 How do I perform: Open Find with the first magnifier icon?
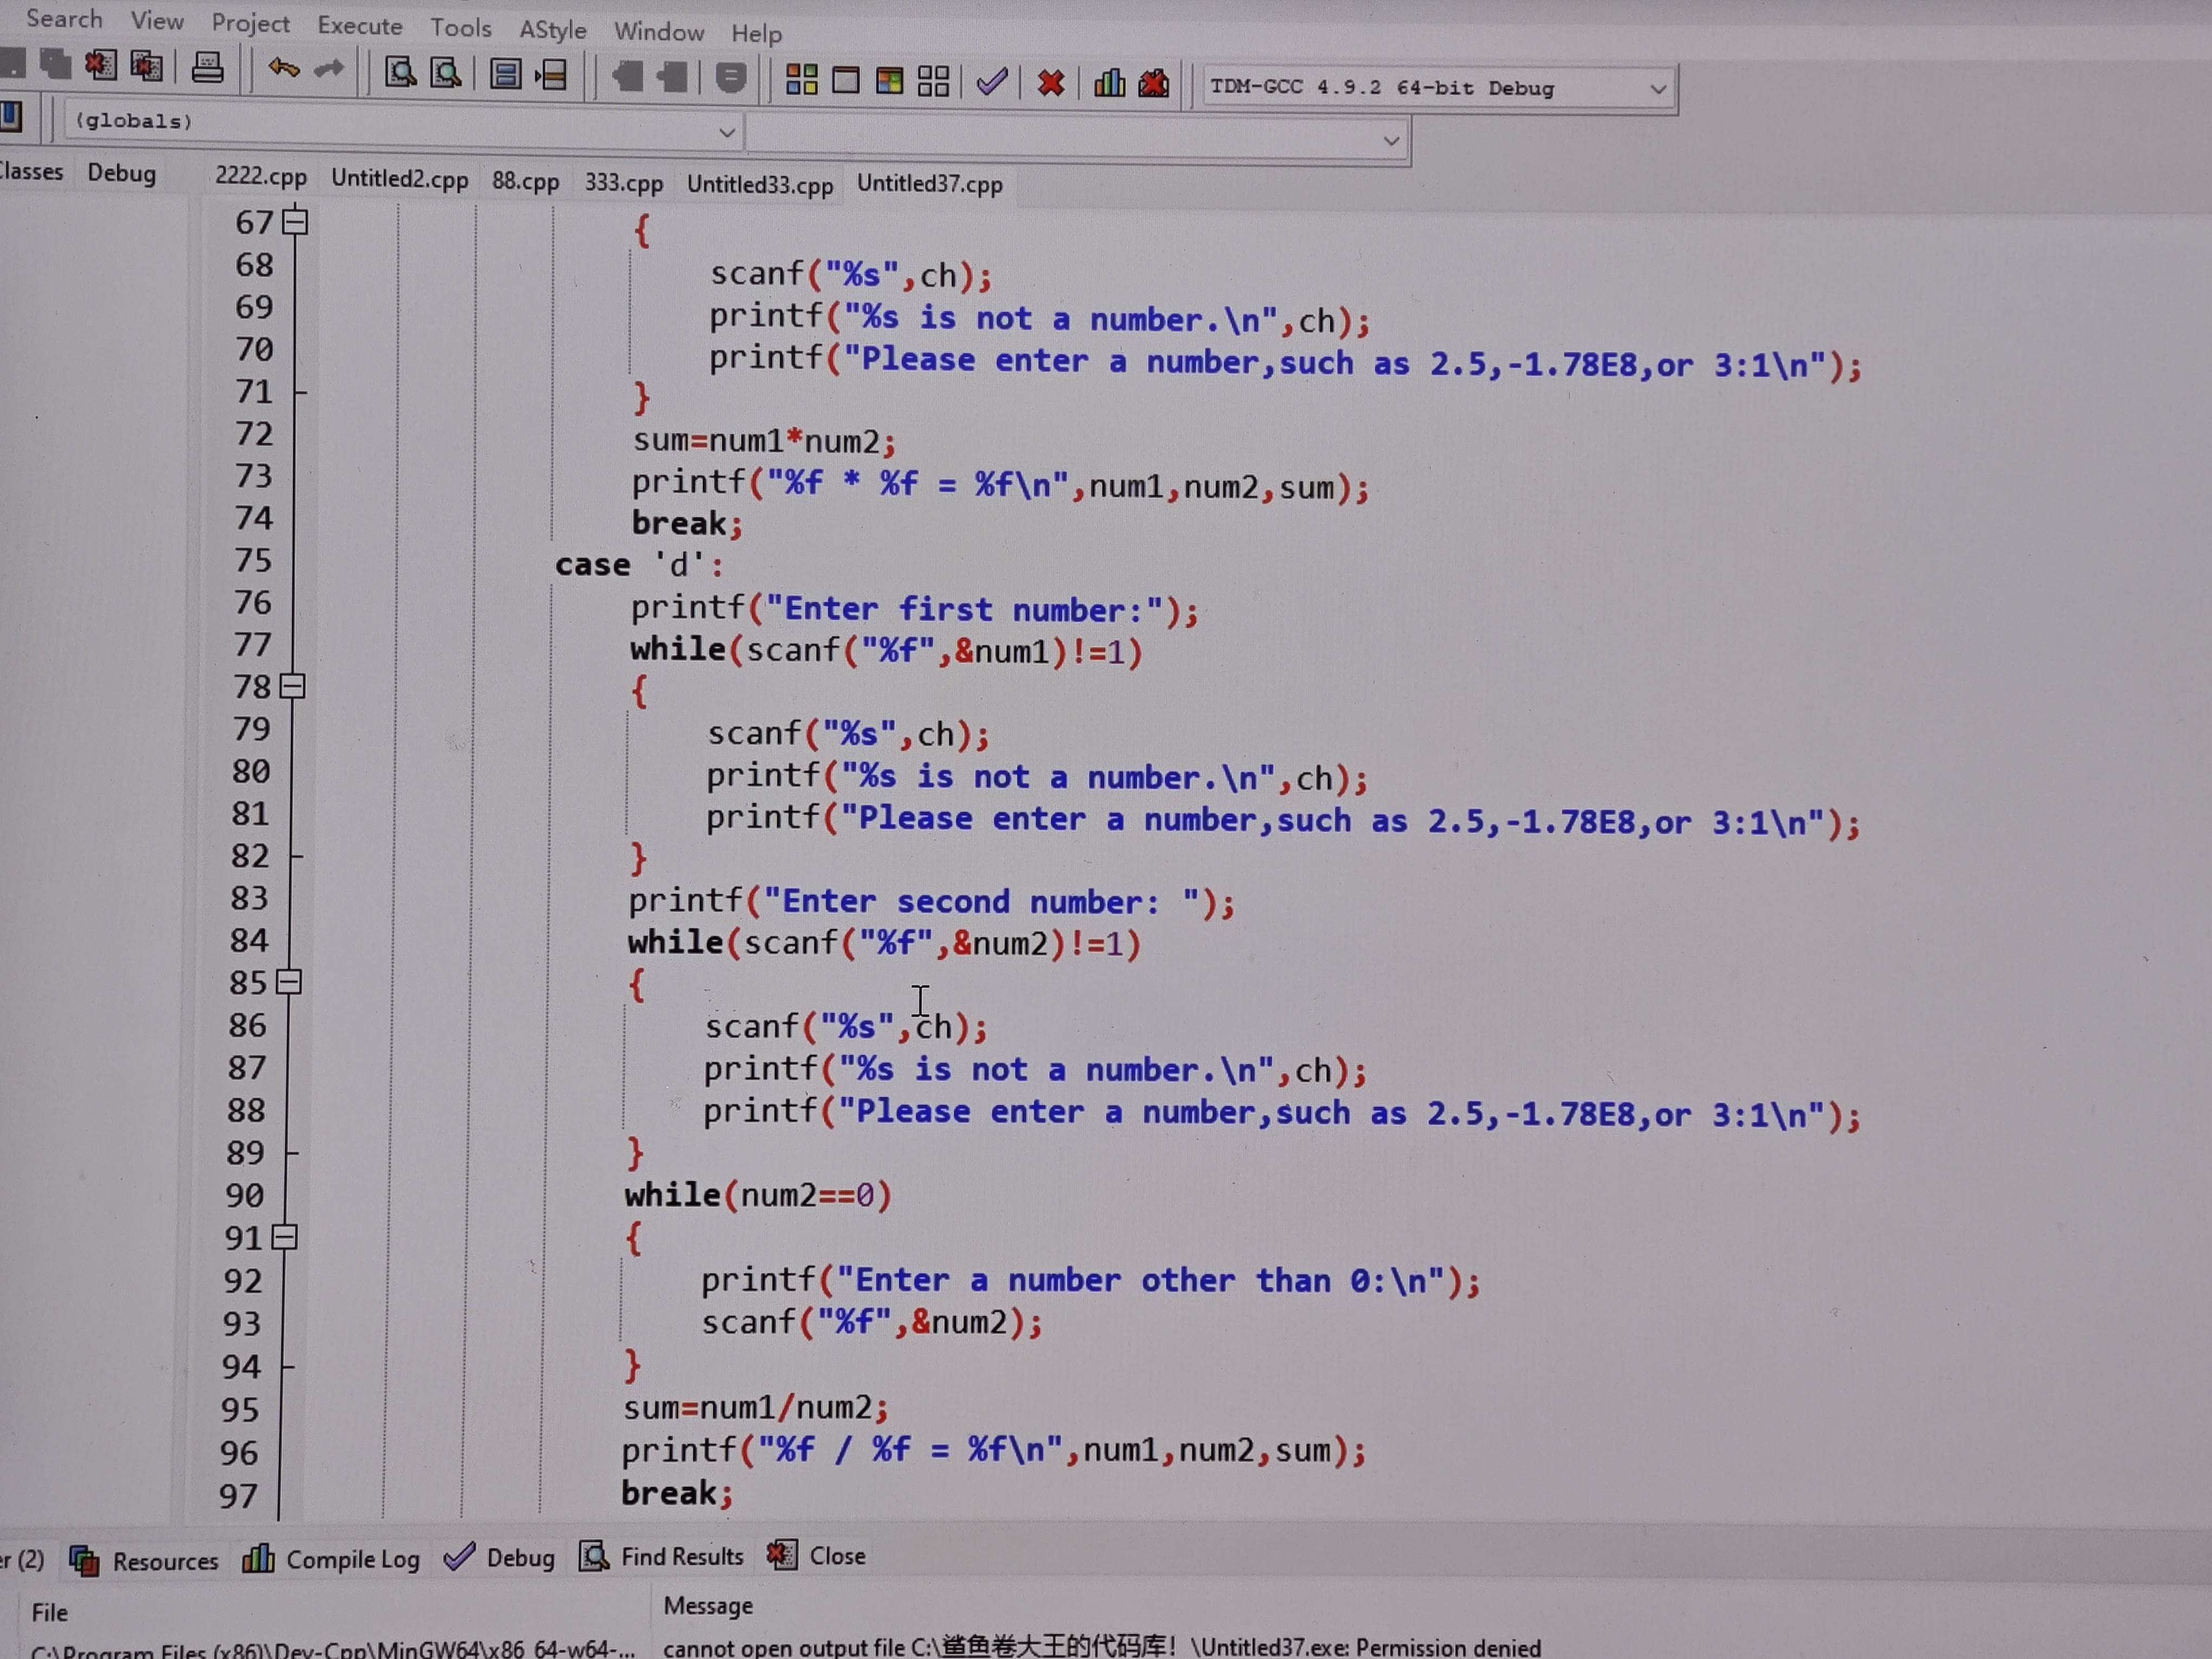tap(401, 73)
